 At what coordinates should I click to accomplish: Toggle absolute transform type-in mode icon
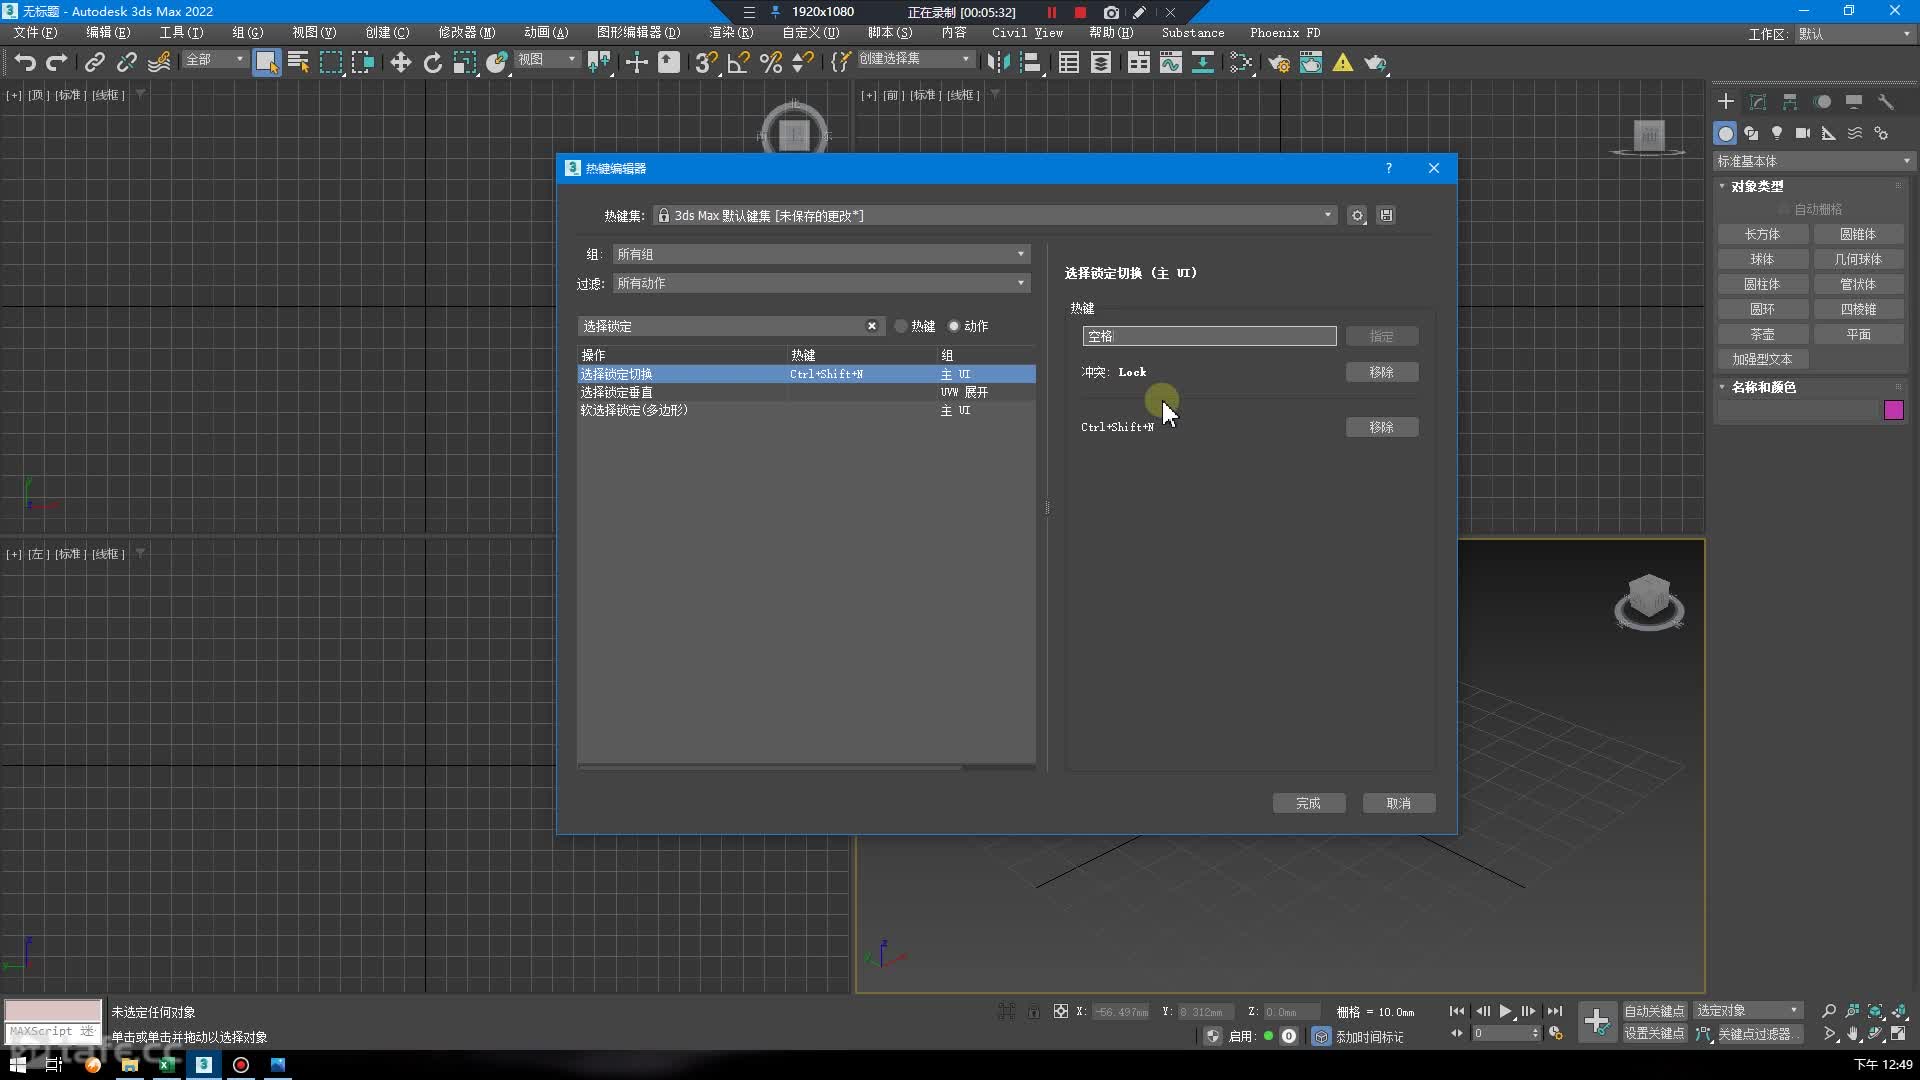point(1061,1012)
